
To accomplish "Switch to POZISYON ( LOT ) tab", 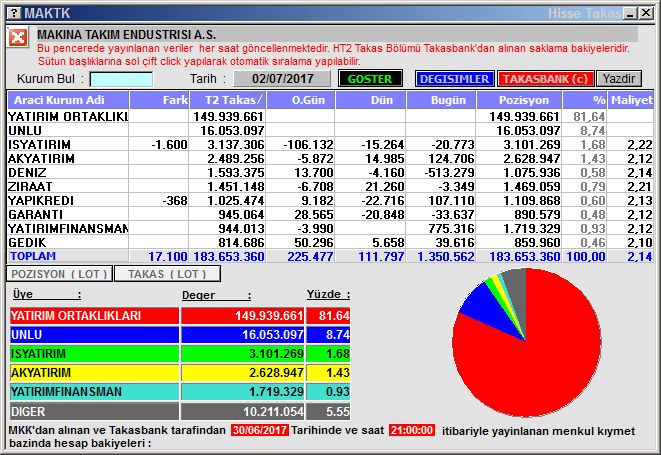I will (59, 274).
